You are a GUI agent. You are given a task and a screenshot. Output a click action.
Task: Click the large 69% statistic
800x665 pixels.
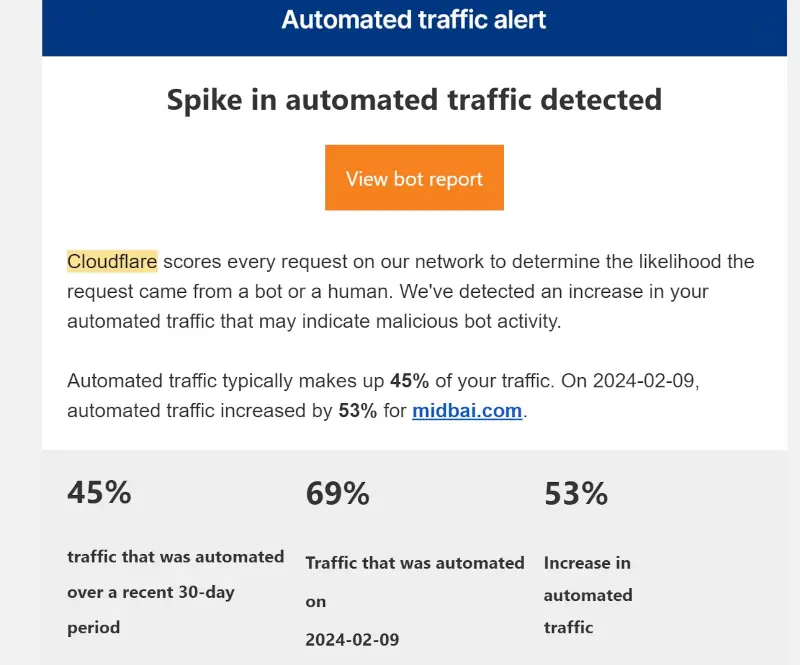coord(337,493)
